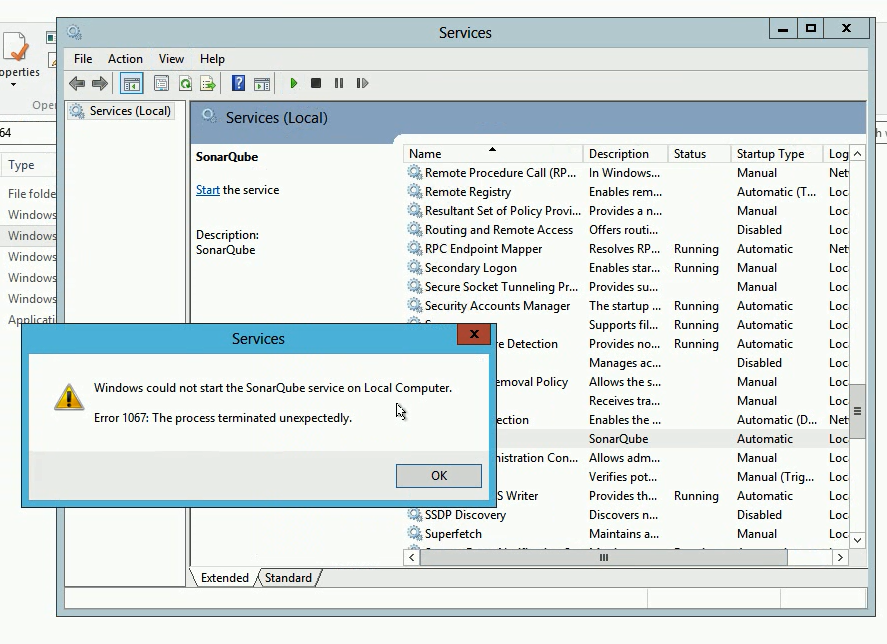Click the SonarQube description cell in the list
This screenshot has height=644, width=887.
point(618,439)
